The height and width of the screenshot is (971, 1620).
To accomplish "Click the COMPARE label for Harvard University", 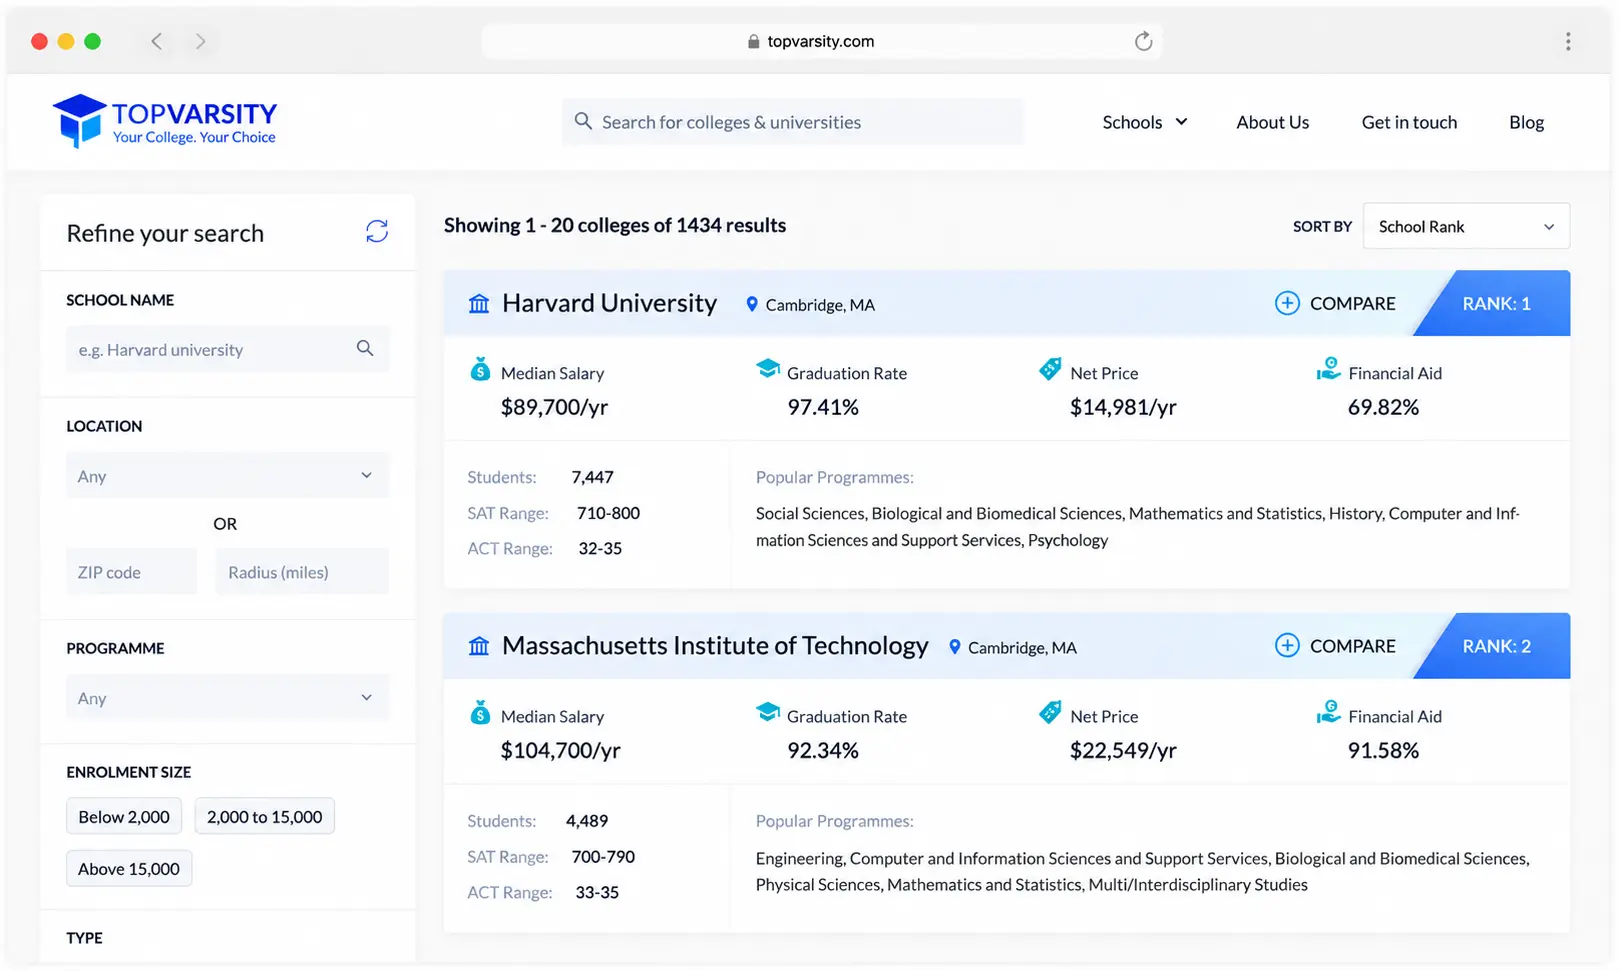I will 1352,303.
